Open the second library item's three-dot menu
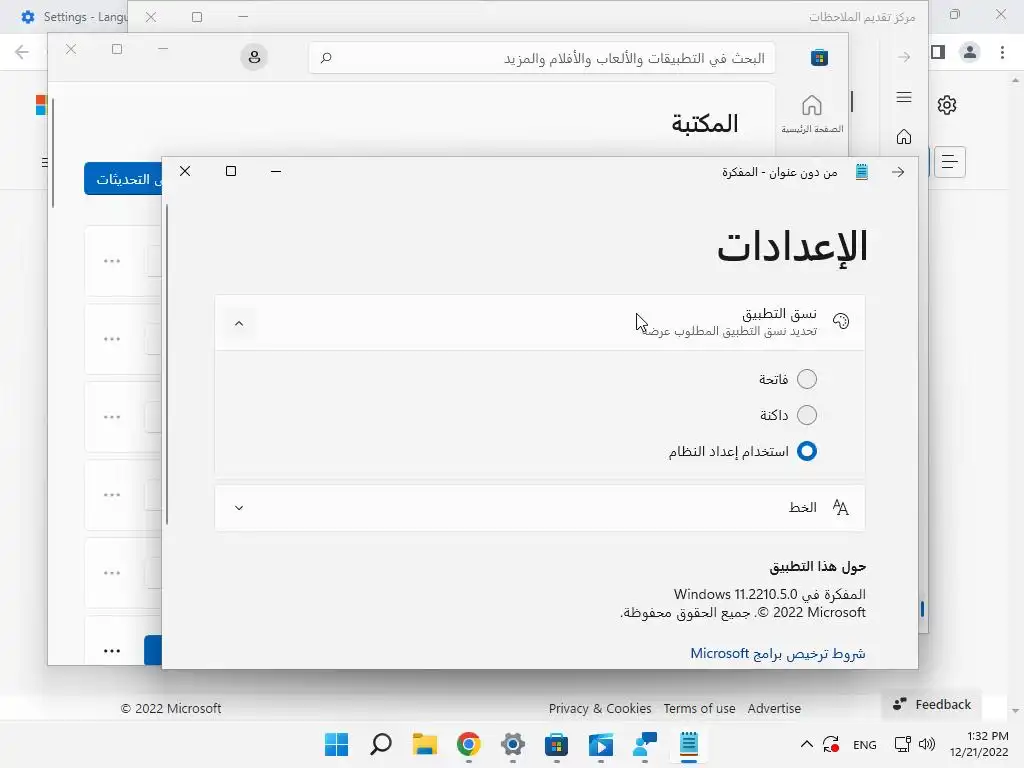Screen dimensions: 1024x768 click(x=112, y=339)
